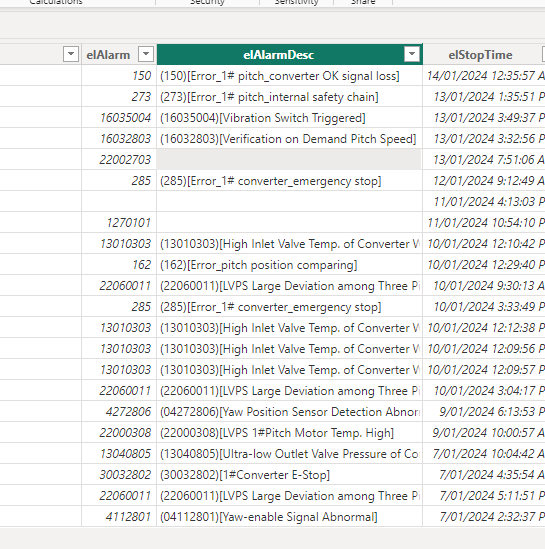Click stop time 10/01/2024 9:30:13
Viewport: 545px width, 549px height.
click(x=484, y=286)
